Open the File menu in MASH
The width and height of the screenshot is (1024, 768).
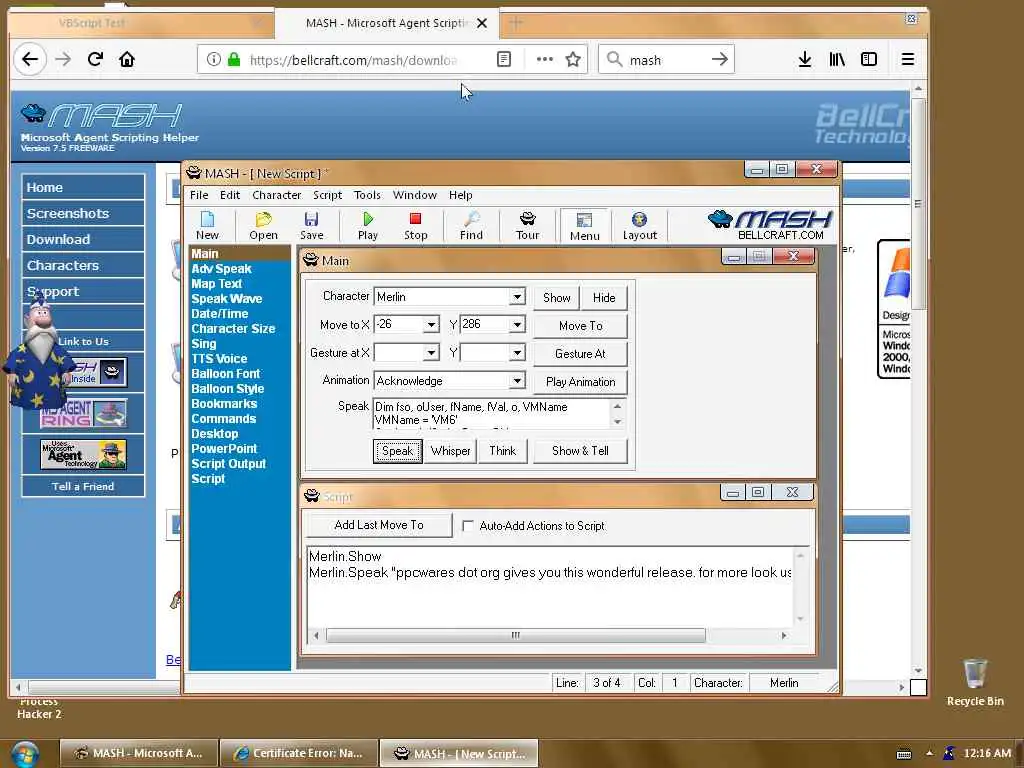(x=199, y=195)
